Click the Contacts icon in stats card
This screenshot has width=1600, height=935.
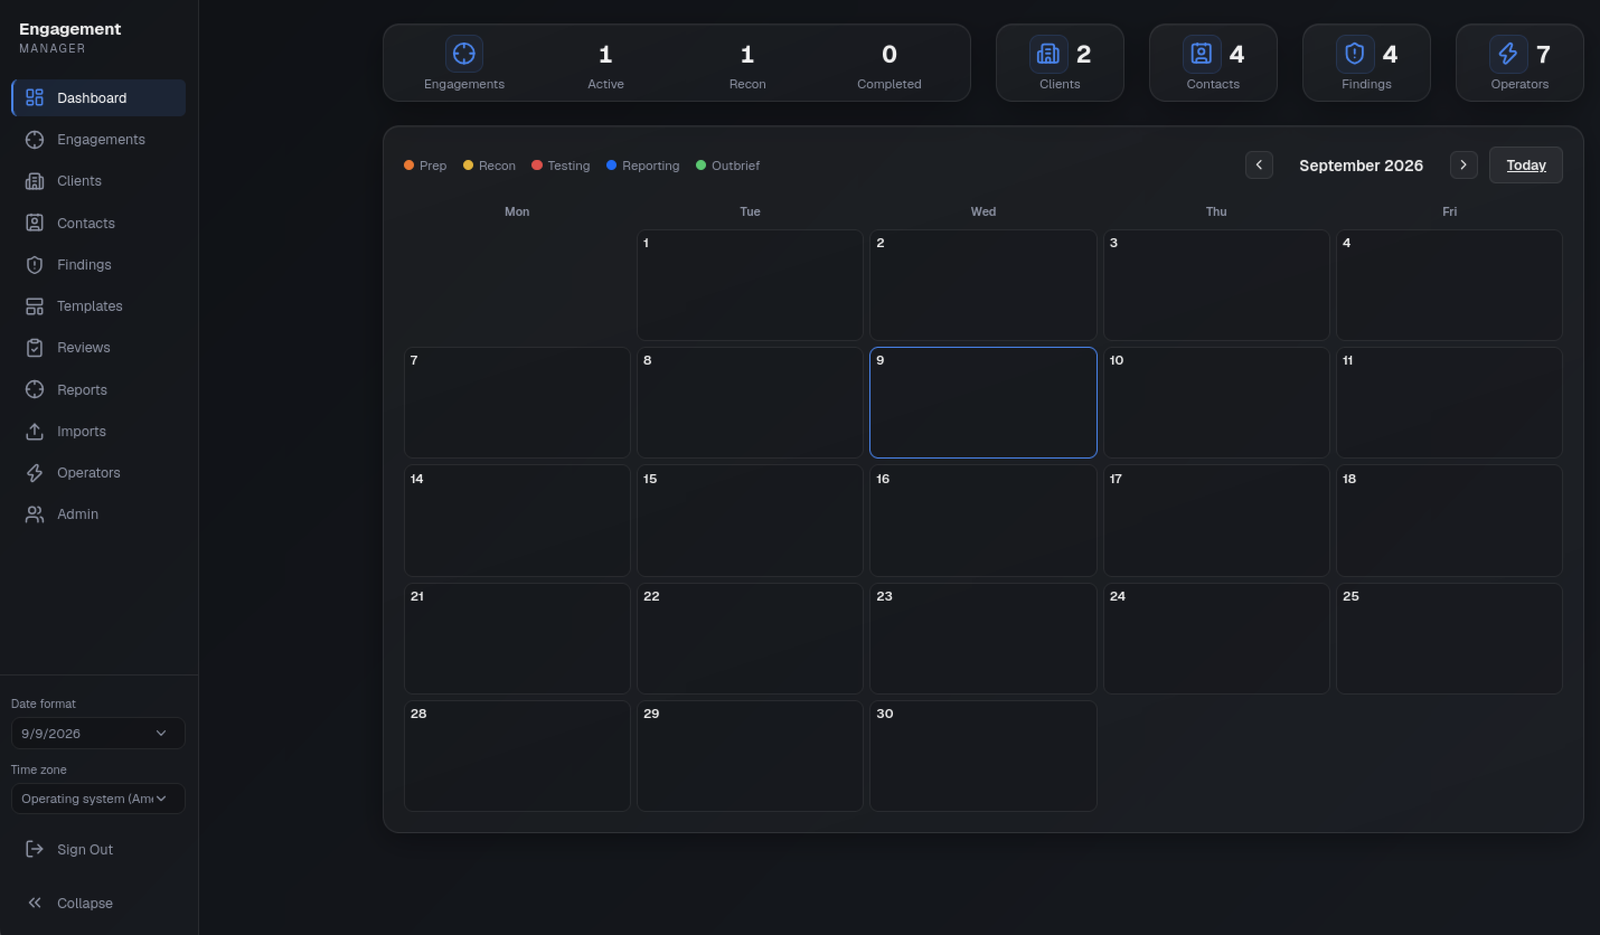(1201, 54)
